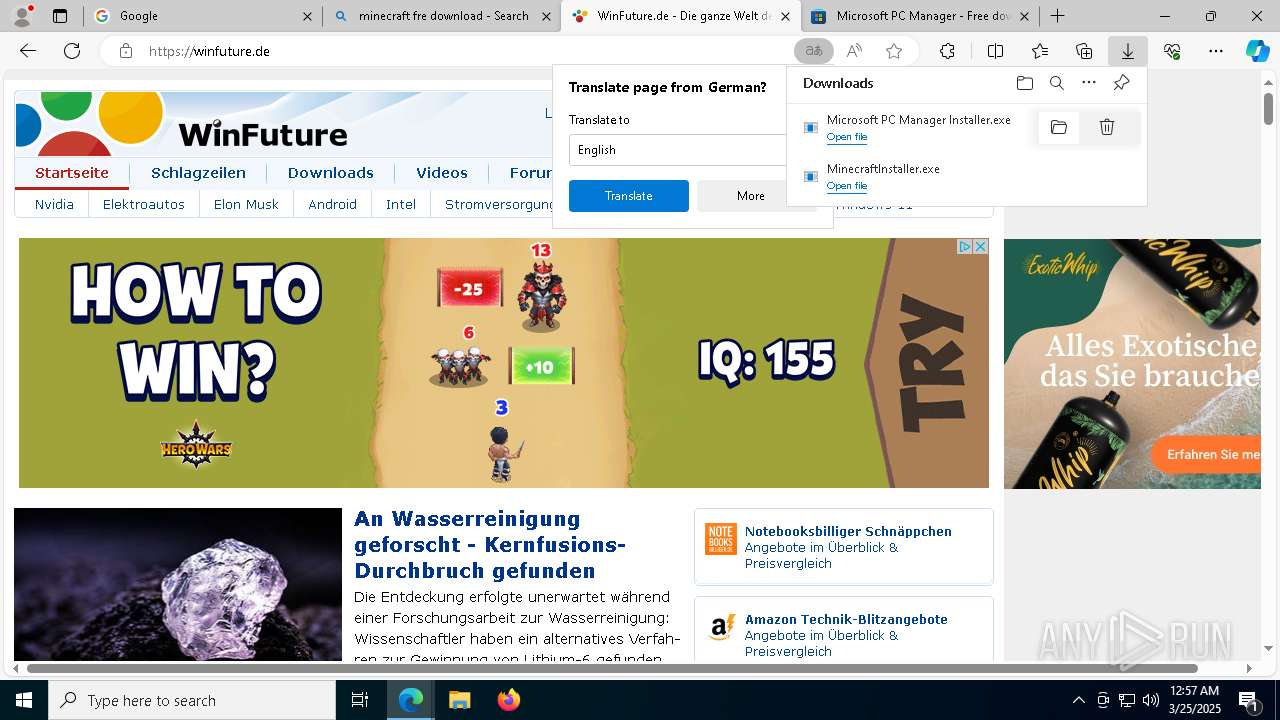The image size is (1280, 720).
Task: Open the Elektroautos topic link
Action: 144,204
